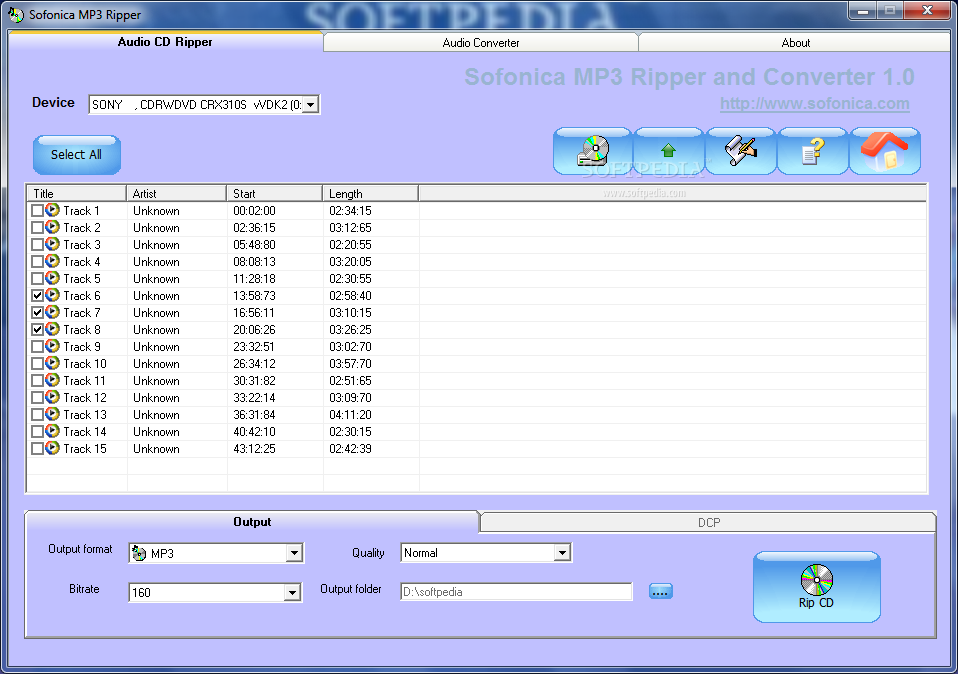Click the Track 1 media icon

pos(53,210)
